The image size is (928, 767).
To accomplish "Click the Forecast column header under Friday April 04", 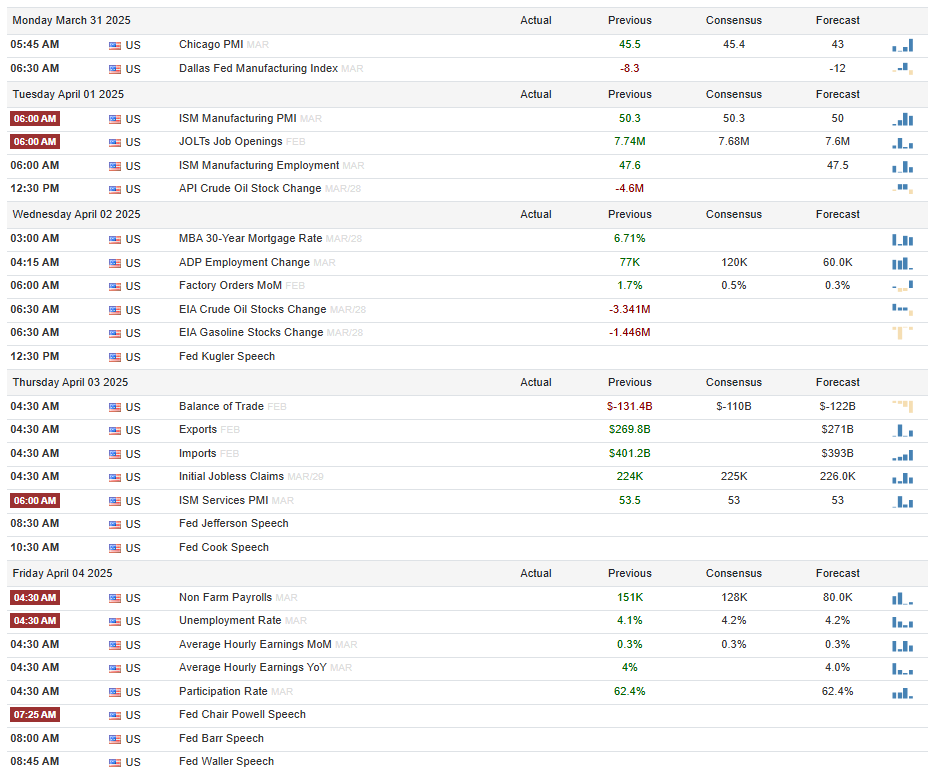I will tap(837, 573).
